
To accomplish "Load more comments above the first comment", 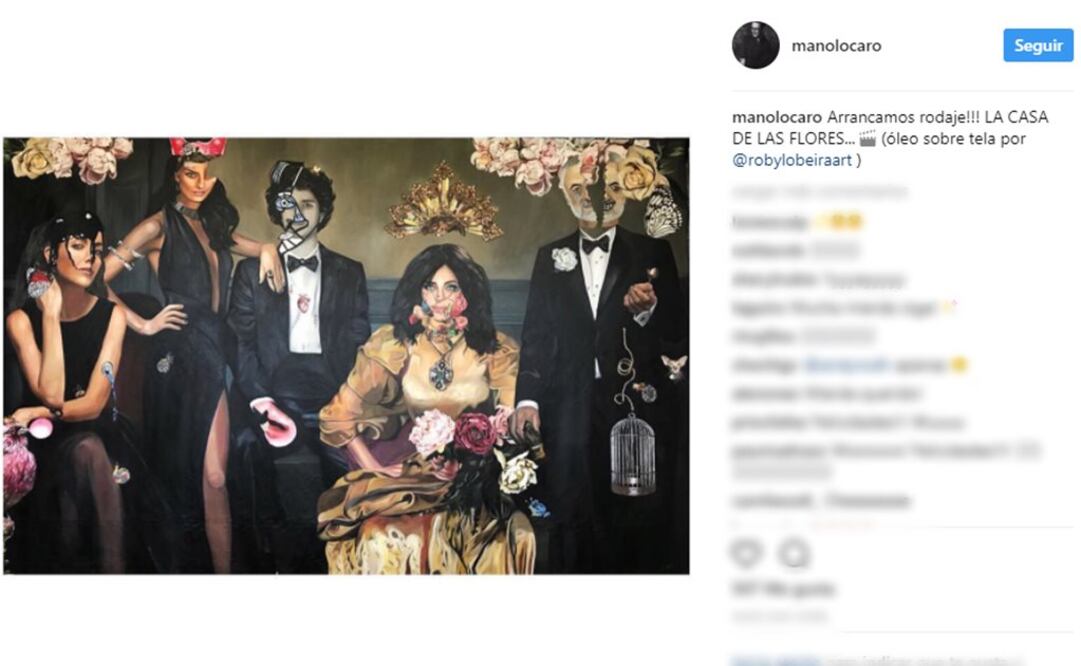I will click(x=819, y=192).
